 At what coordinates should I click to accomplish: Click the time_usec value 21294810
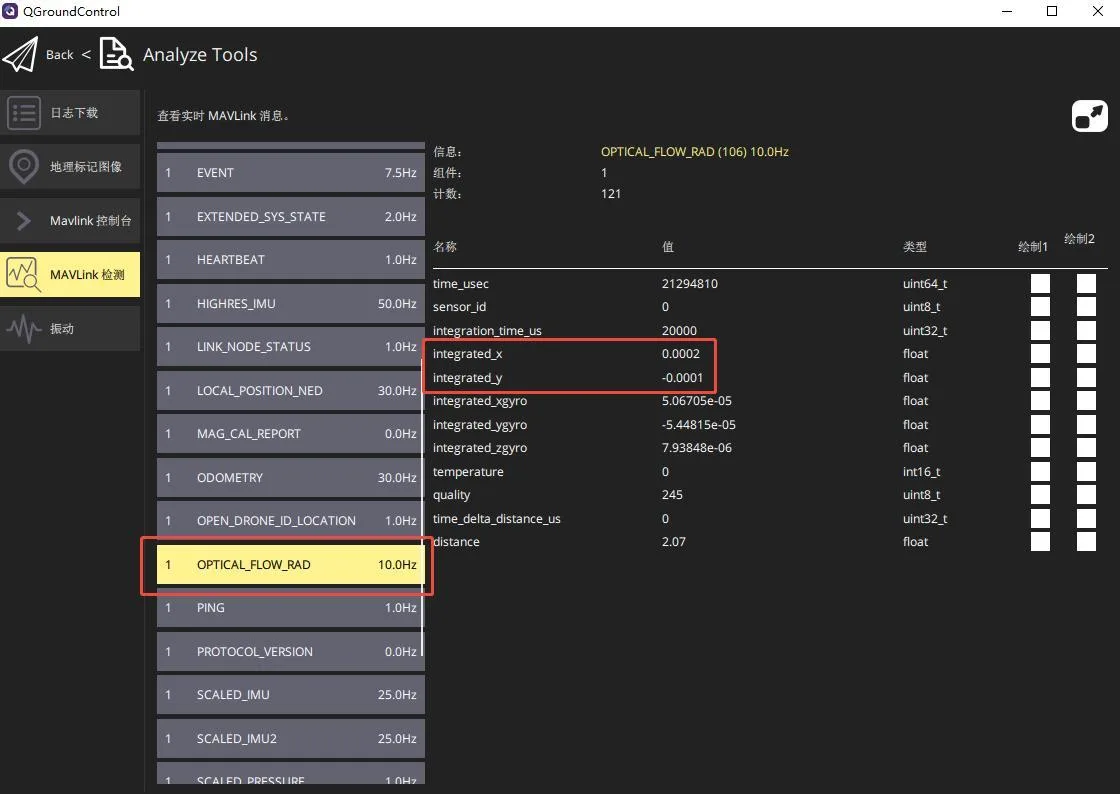689,283
